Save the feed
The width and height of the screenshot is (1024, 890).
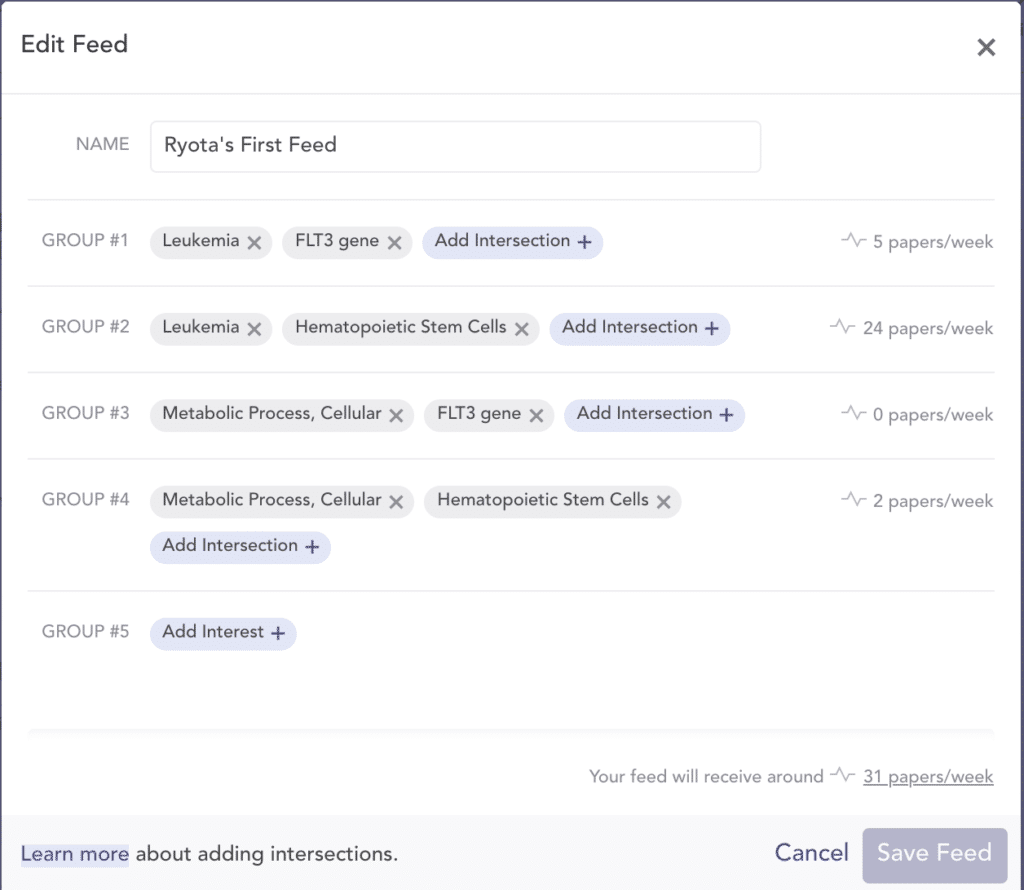[935, 853]
